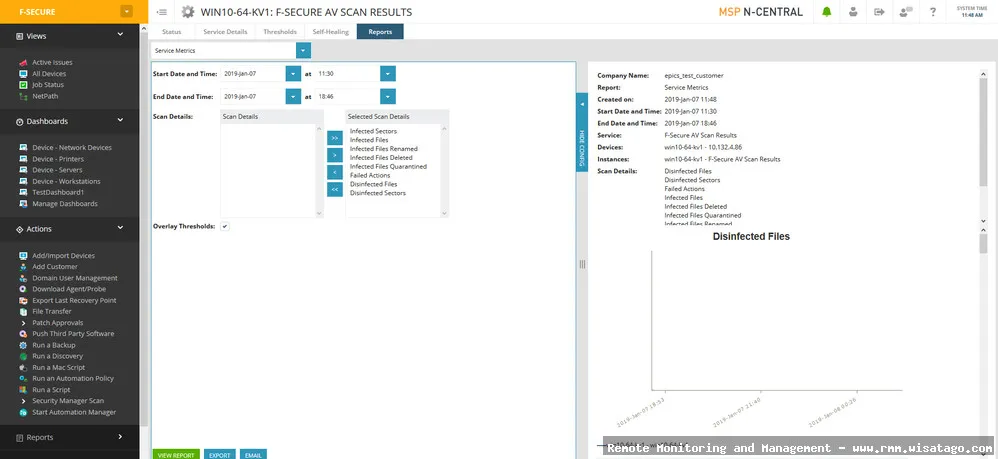Click the remove all (<<) button

(x=335, y=189)
